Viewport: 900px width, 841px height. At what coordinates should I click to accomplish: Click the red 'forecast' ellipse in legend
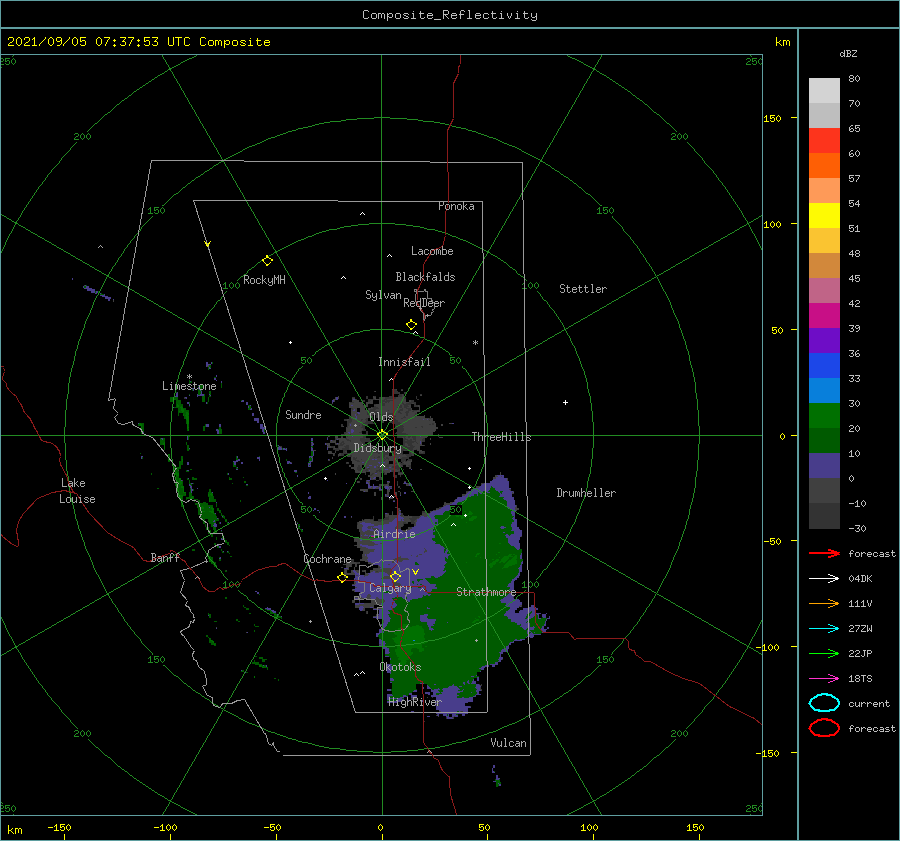[x=824, y=728]
